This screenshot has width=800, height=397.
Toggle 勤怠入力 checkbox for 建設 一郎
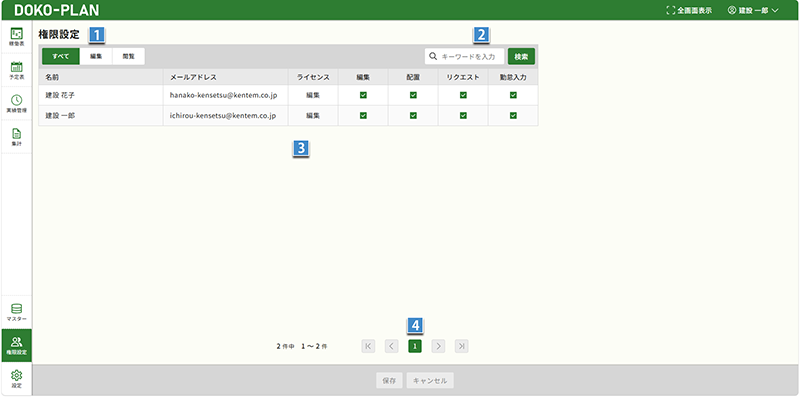tap(513, 115)
